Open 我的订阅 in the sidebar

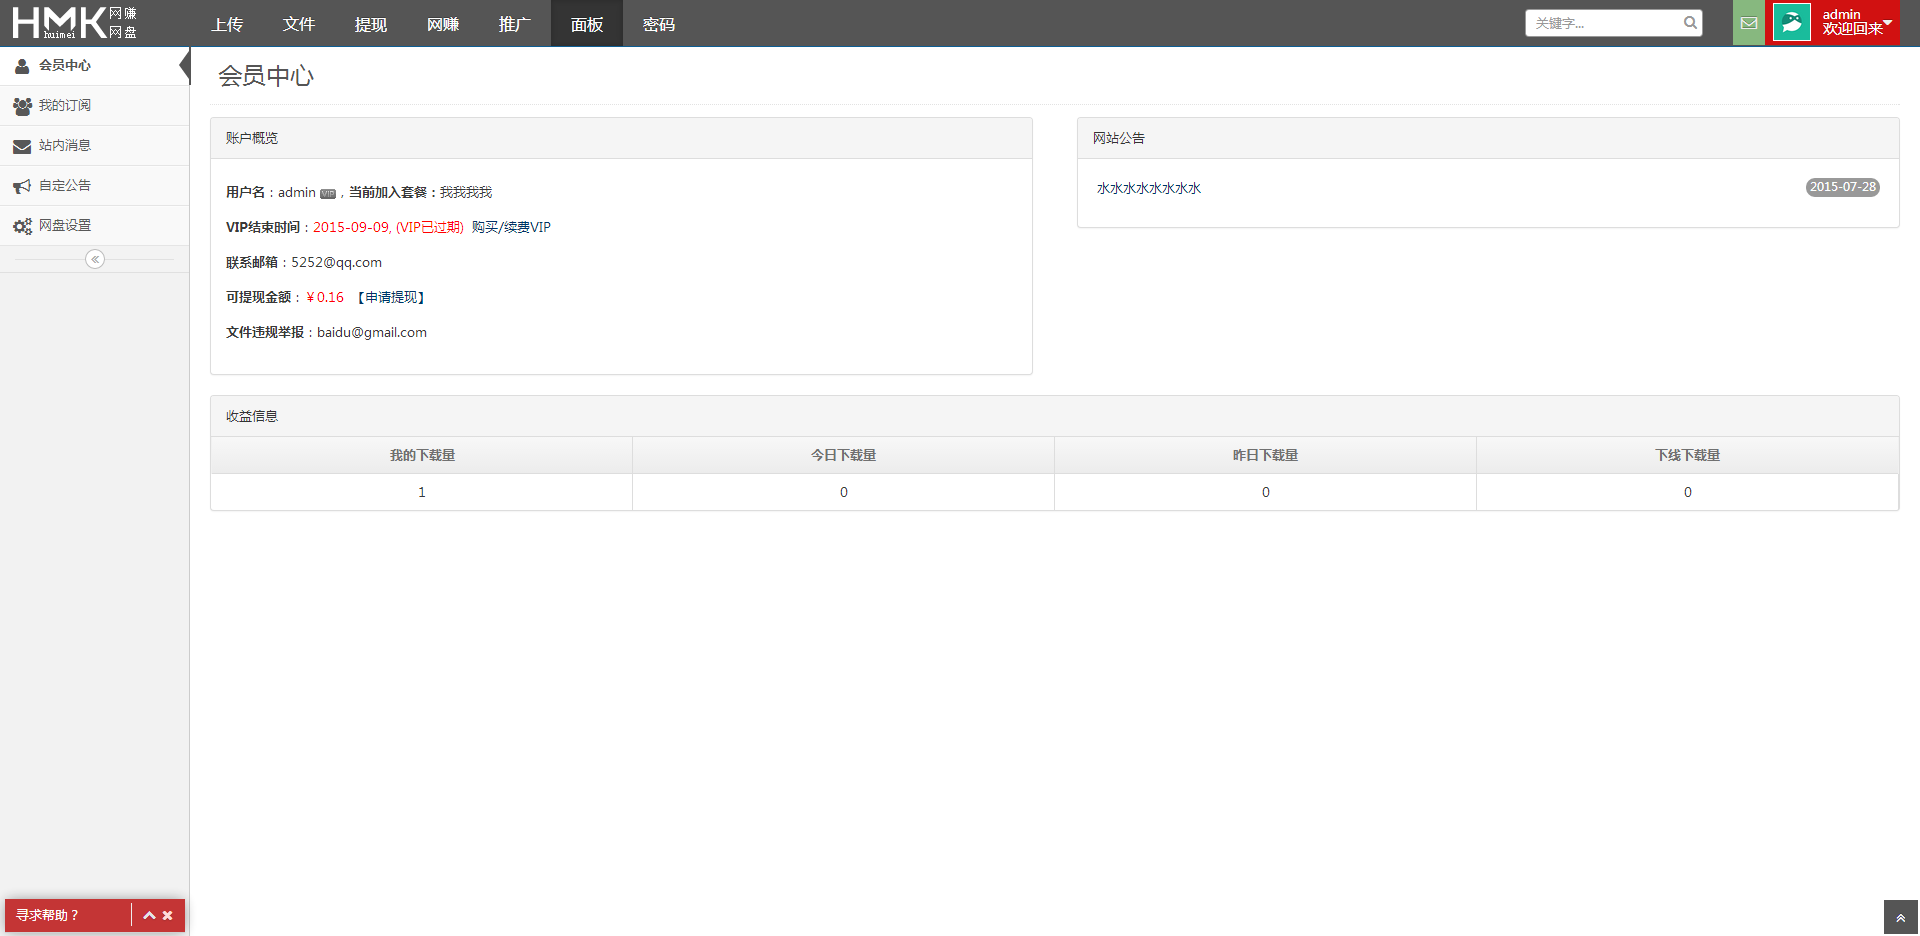[x=64, y=105]
